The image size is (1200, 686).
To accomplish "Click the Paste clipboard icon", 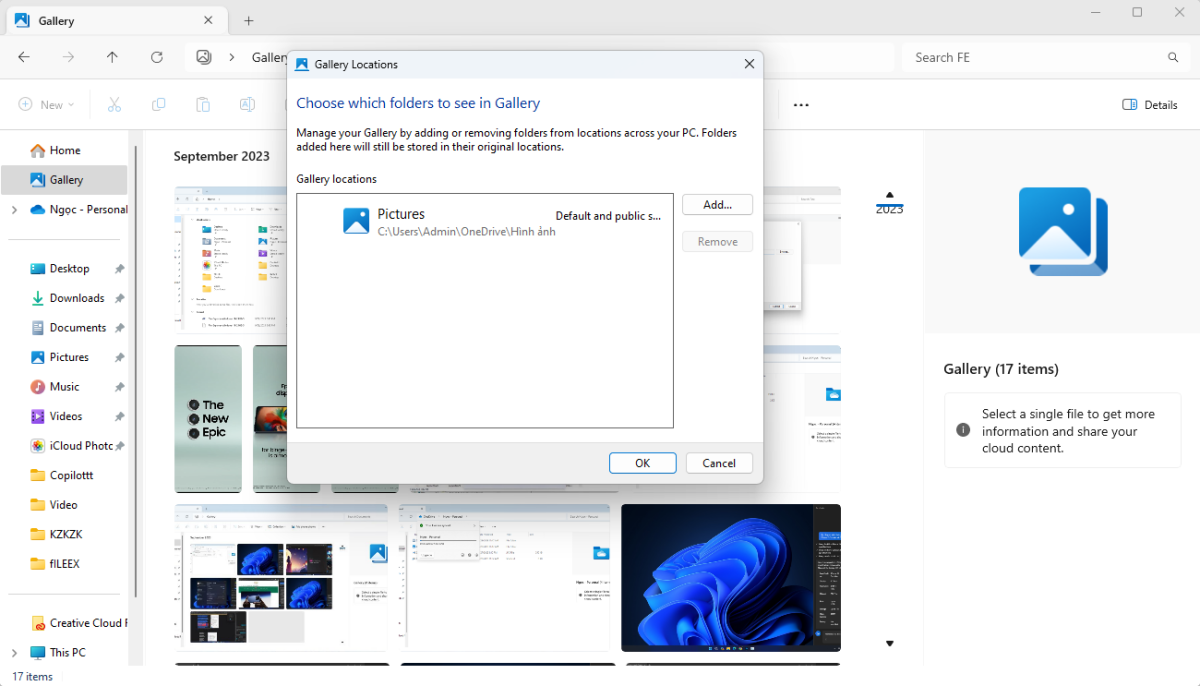I will (x=203, y=105).
